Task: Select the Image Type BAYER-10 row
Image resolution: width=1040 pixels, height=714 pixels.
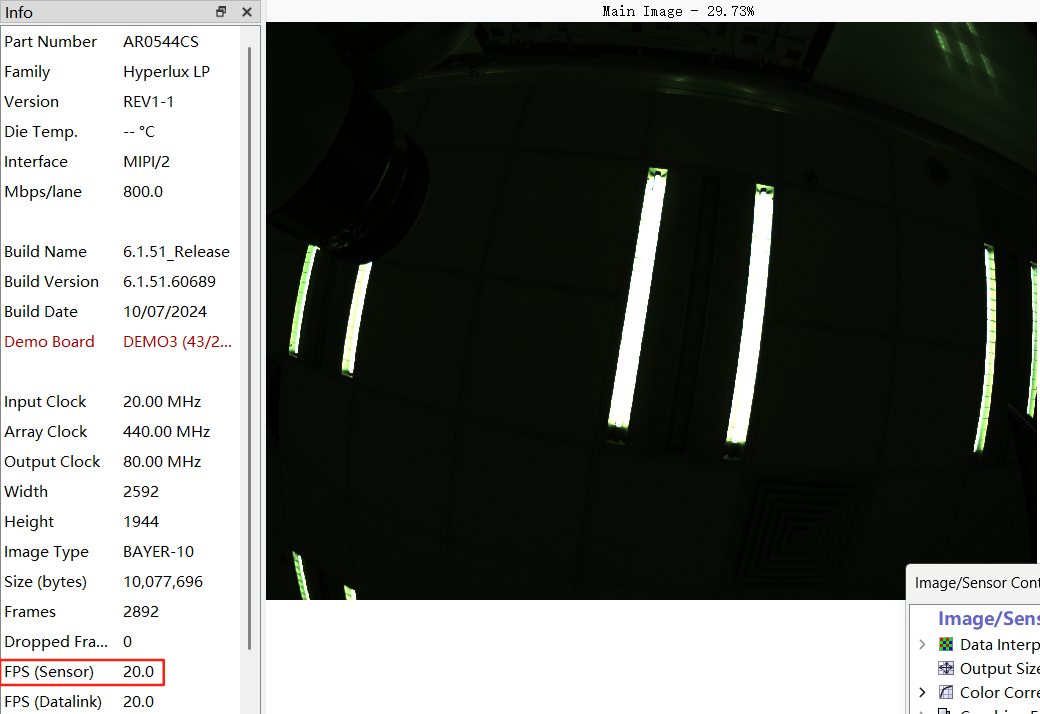Action: pyautogui.click(x=118, y=552)
